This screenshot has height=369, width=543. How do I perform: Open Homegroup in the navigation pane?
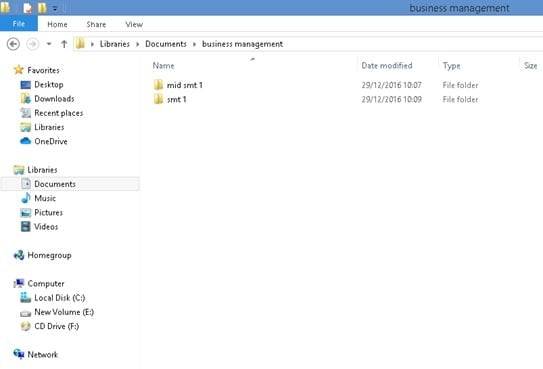[50, 255]
